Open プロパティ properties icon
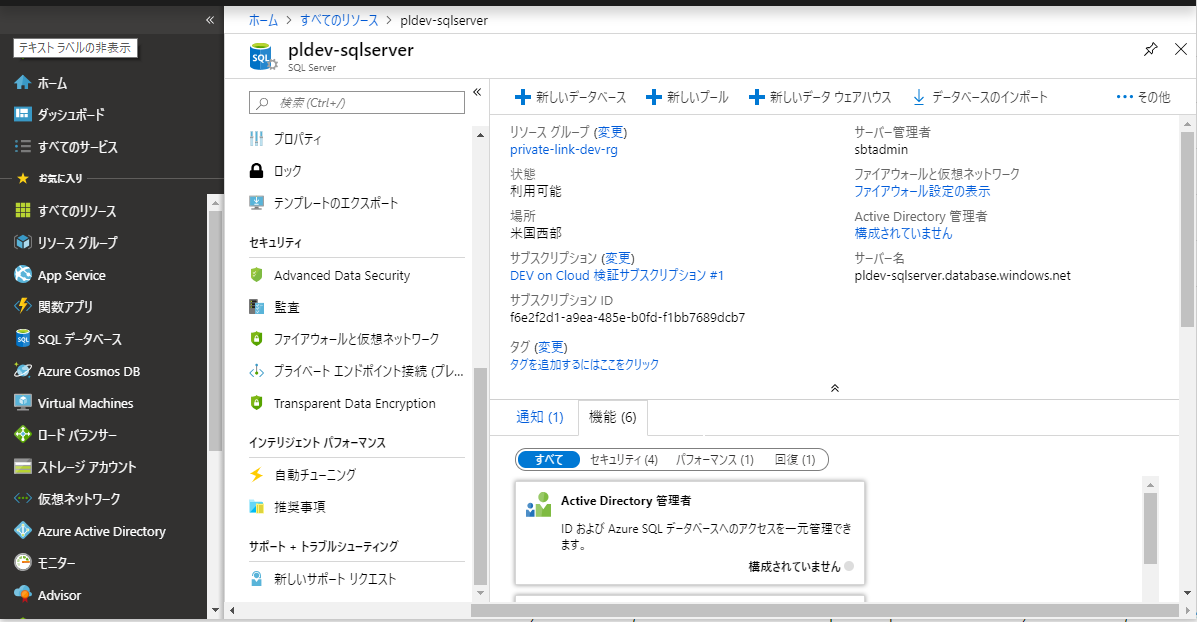Image resolution: width=1197 pixels, height=622 pixels. tap(256, 139)
